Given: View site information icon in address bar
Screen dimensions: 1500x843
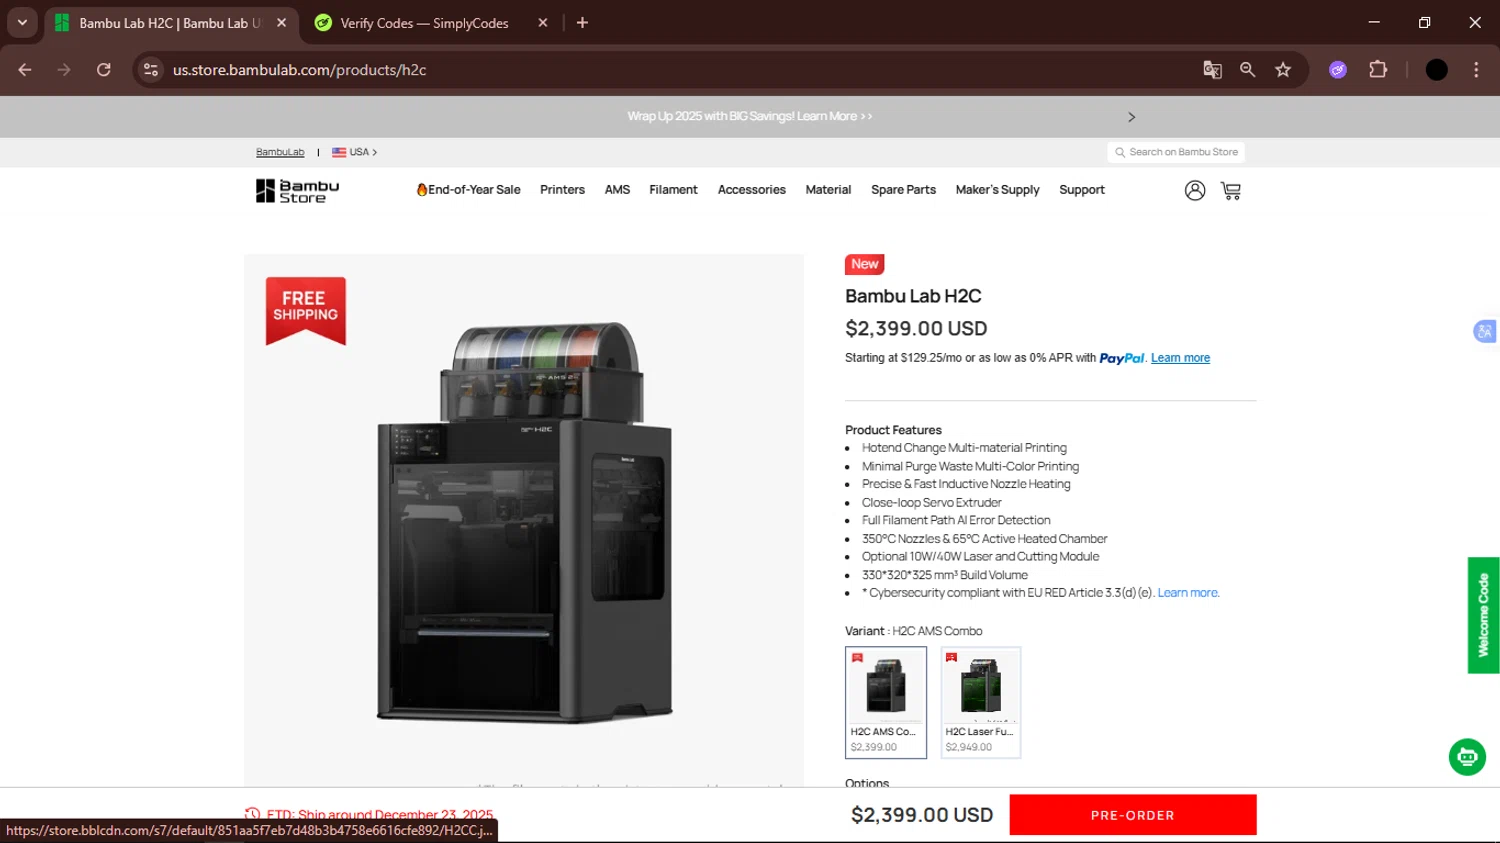Looking at the screenshot, I should coord(151,70).
